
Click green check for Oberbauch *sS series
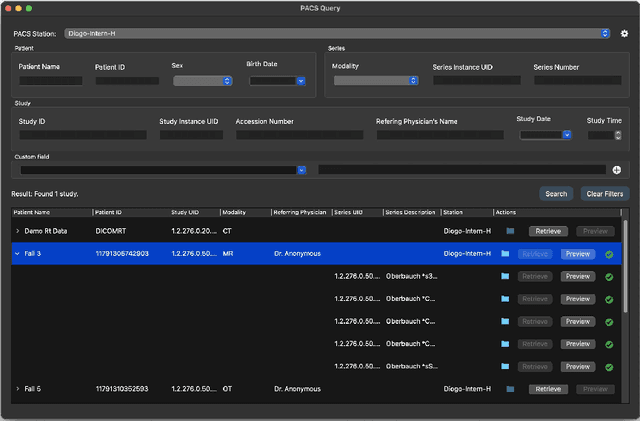pyautogui.click(x=609, y=367)
